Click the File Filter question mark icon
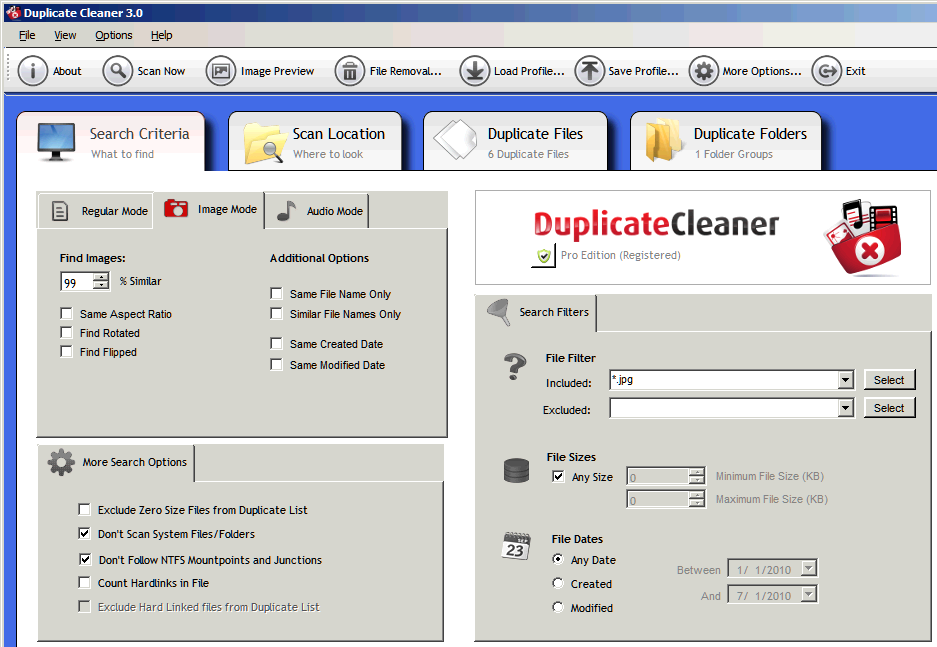Screen dimensions: 937x647 pos(515,366)
